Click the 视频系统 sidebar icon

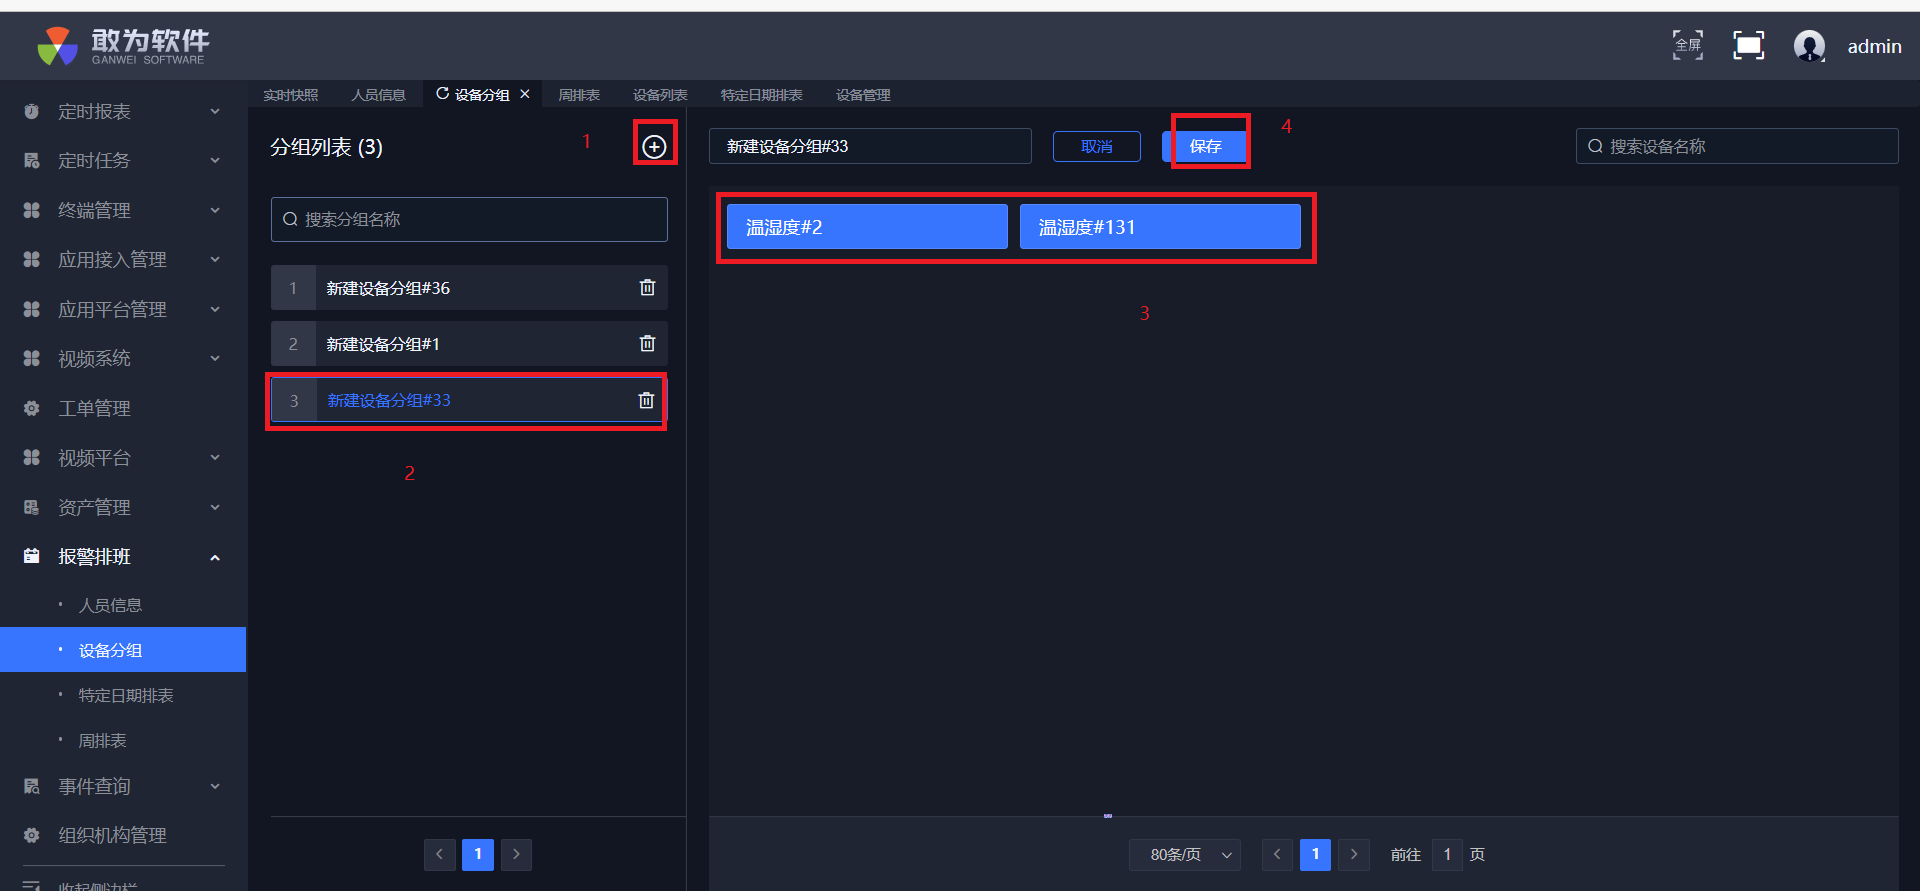click(x=32, y=359)
